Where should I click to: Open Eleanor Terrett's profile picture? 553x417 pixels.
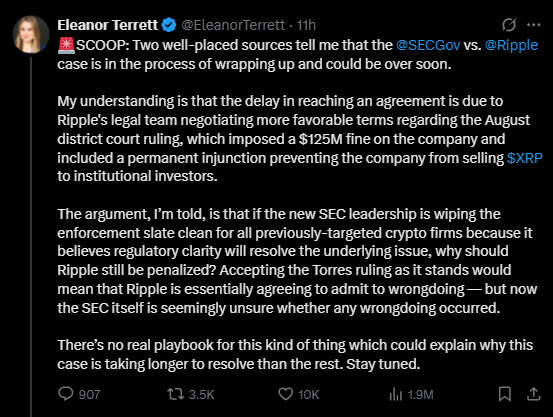point(31,34)
